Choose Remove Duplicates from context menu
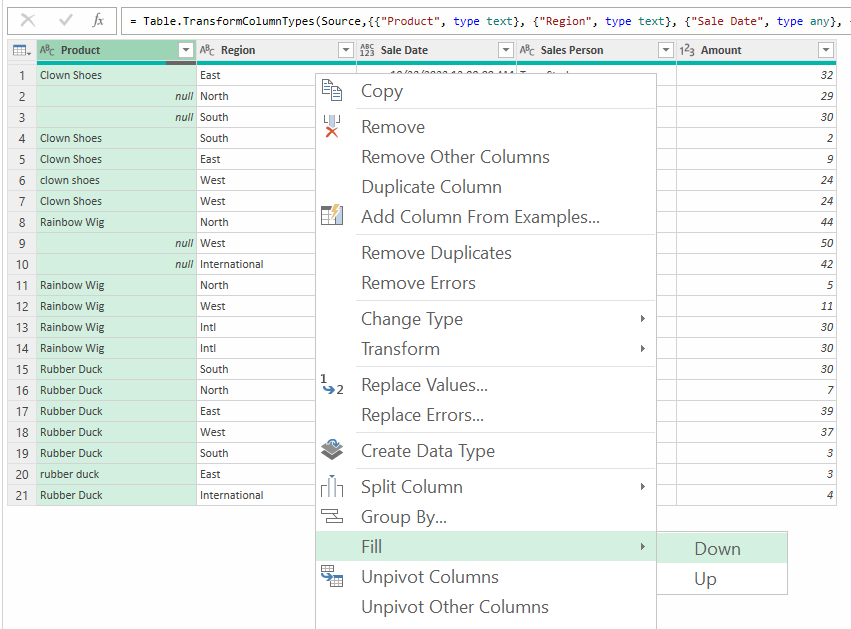Image resolution: width=851 pixels, height=629 pixels. (x=436, y=253)
